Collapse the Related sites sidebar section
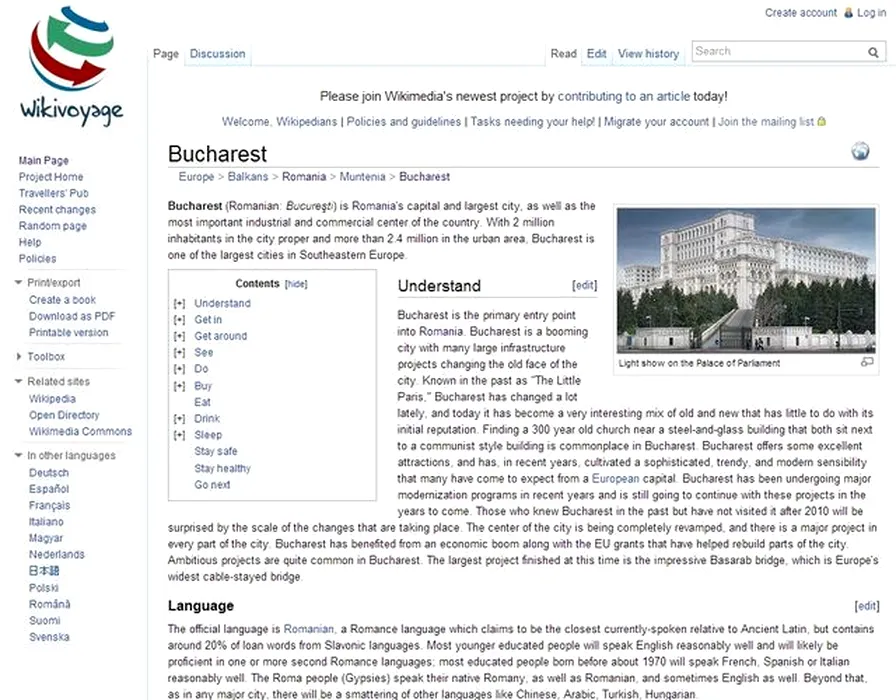896x700 pixels. pyautogui.click(x=19, y=382)
